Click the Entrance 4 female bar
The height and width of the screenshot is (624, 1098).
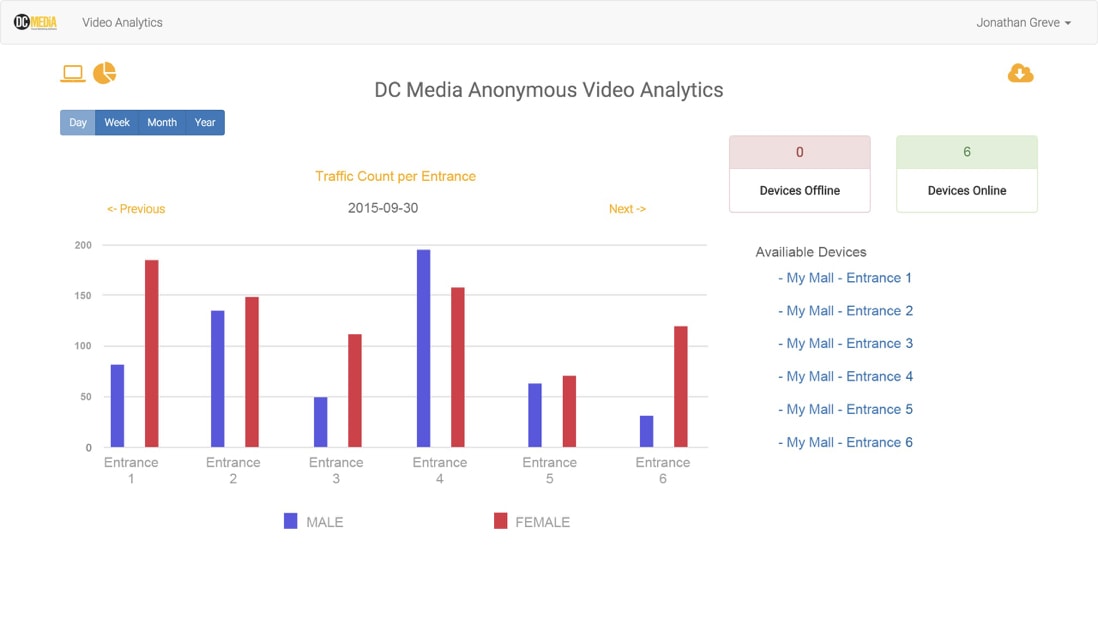click(x=458, y=367)
